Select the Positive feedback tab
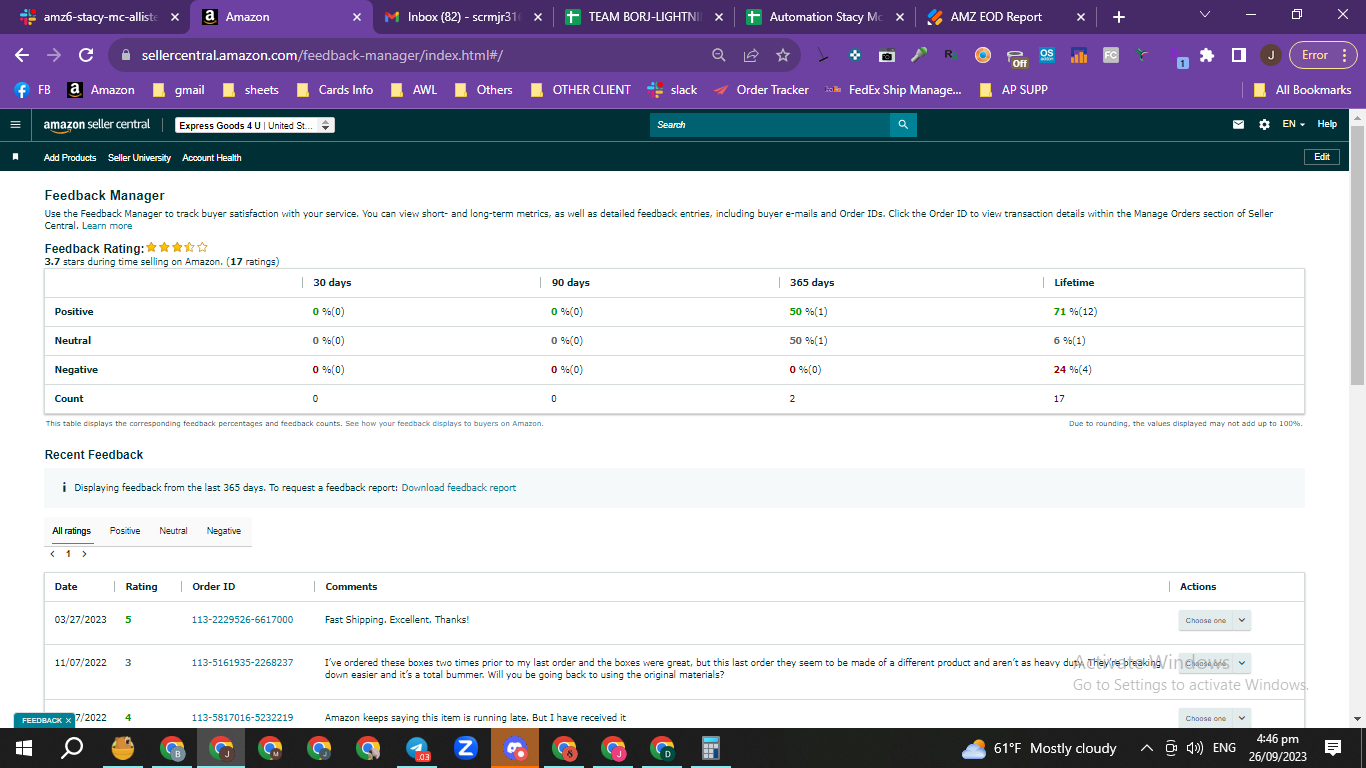Image resolution: width=1366 pixels, height=768 pixels. (125, 531)
